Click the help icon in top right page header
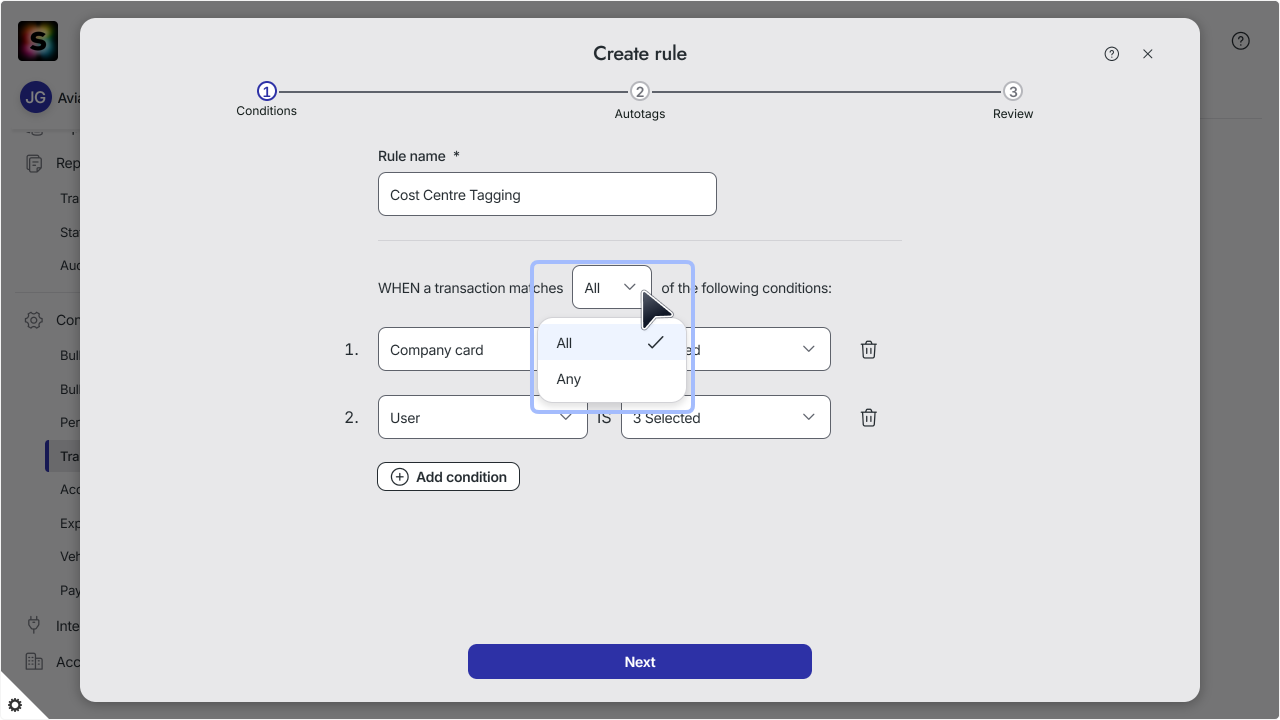1280x720 pixels. coord(1241,41)
